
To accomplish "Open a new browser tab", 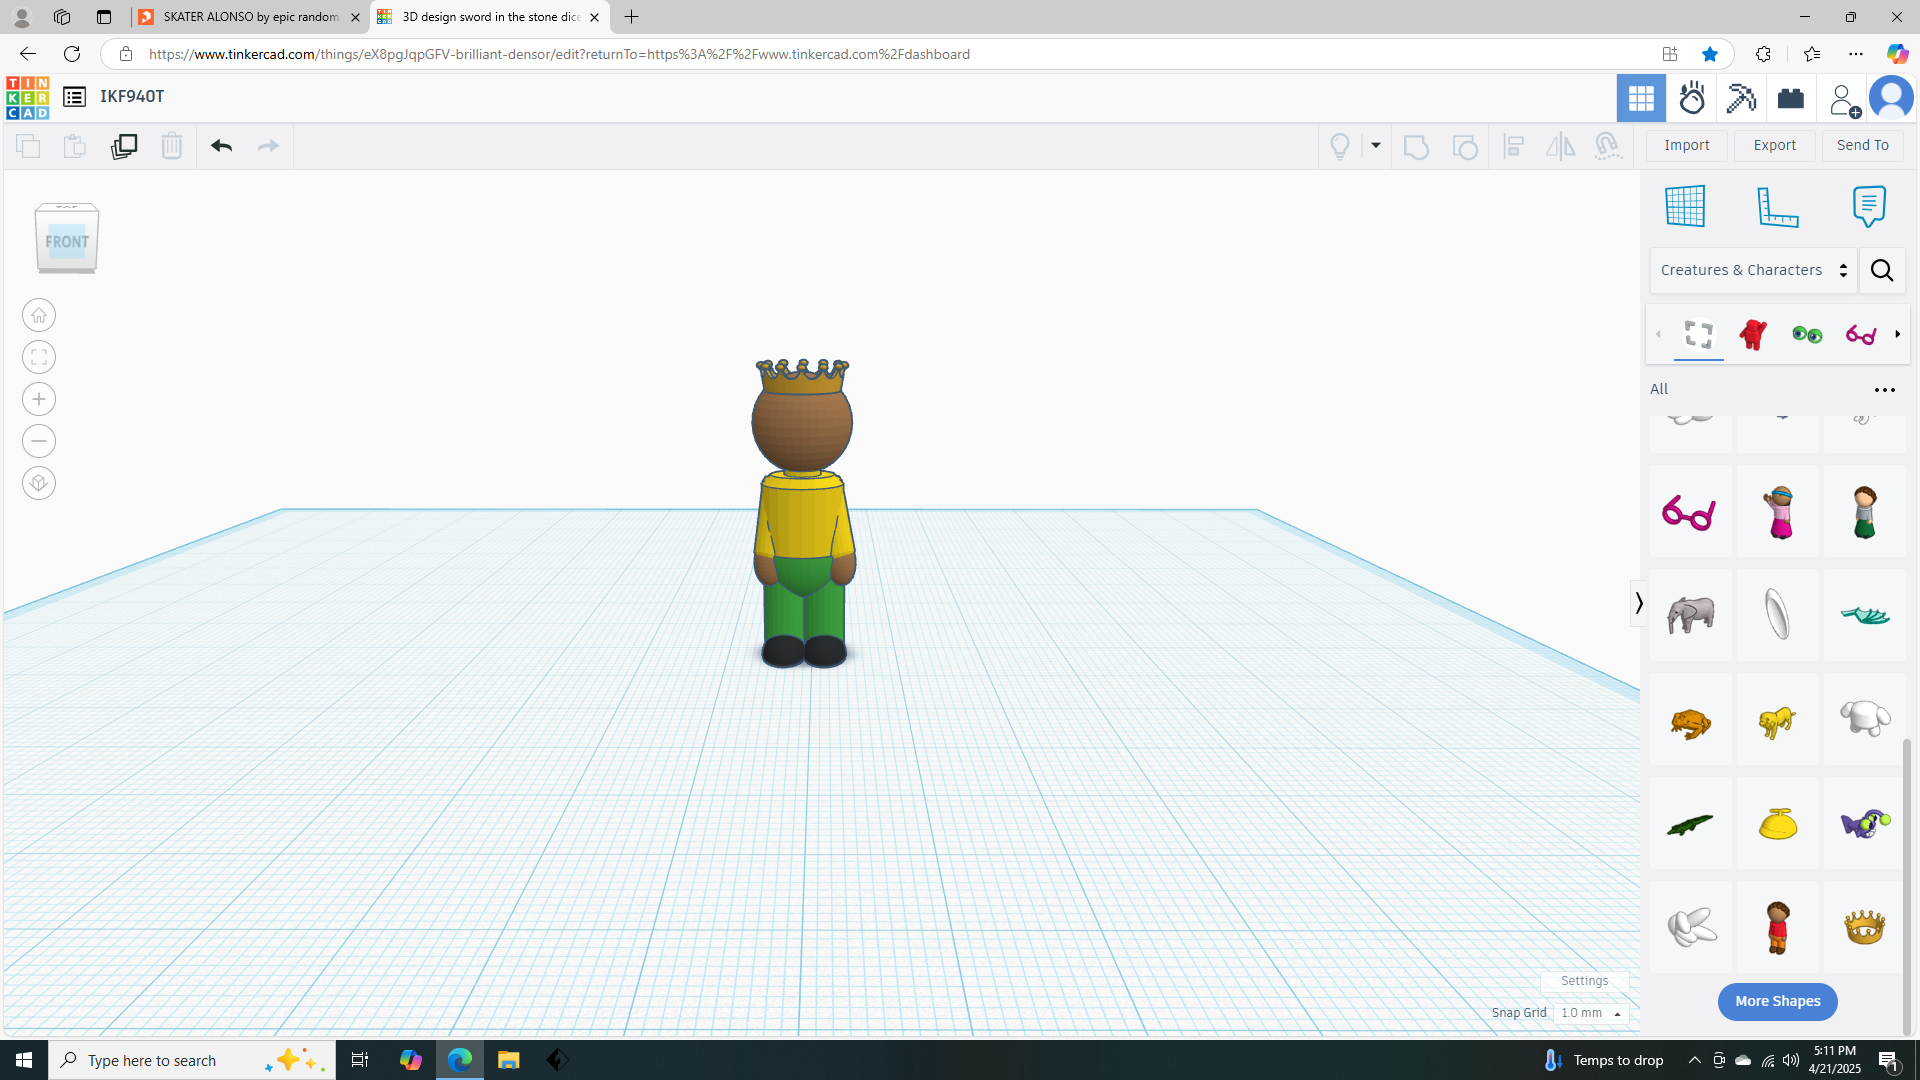I will (631, 17).
